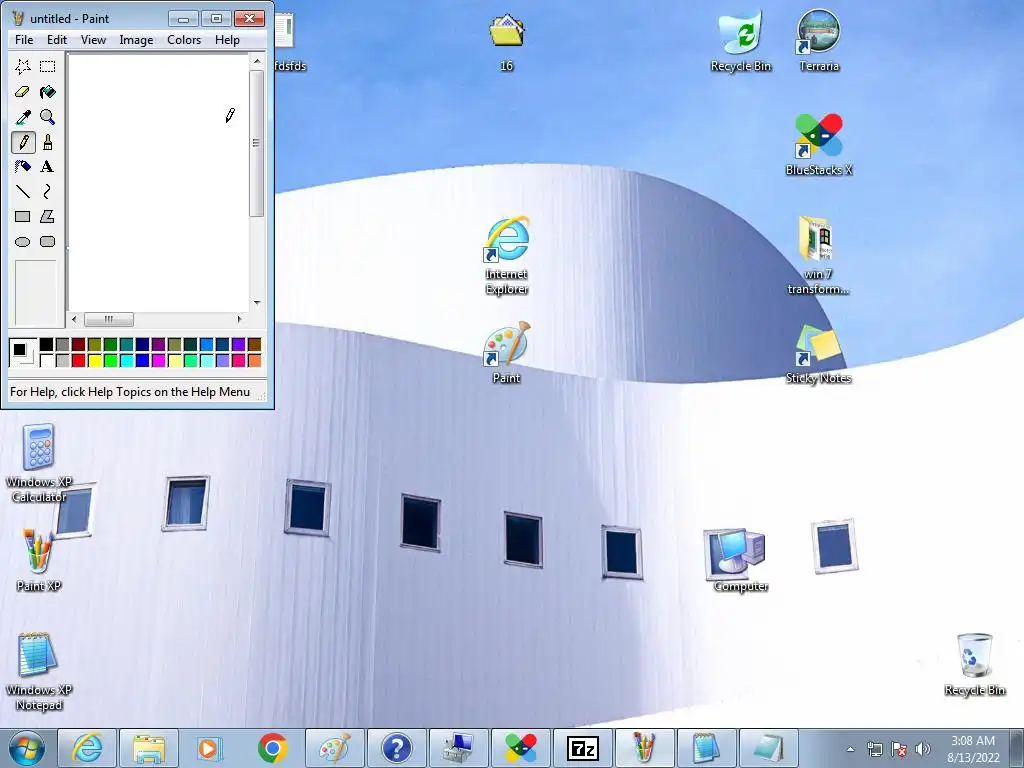The width and height of the screenshot is (1024, 768).
Task: Activate the Pick Color eyedropper tool
Action: coord(23,117)
